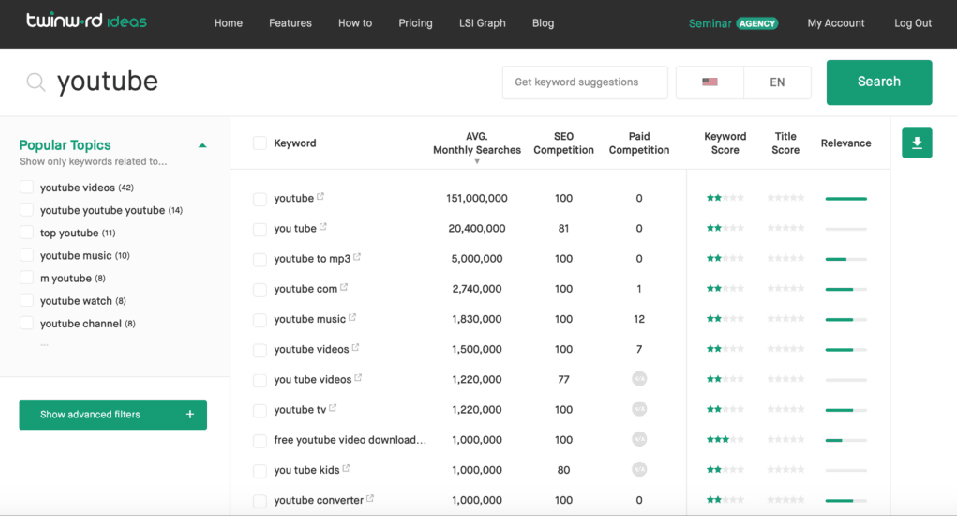The width and height of the screenshot is (957, 516).
Task: Click the green Search button
Action: (x=879, y=82)
